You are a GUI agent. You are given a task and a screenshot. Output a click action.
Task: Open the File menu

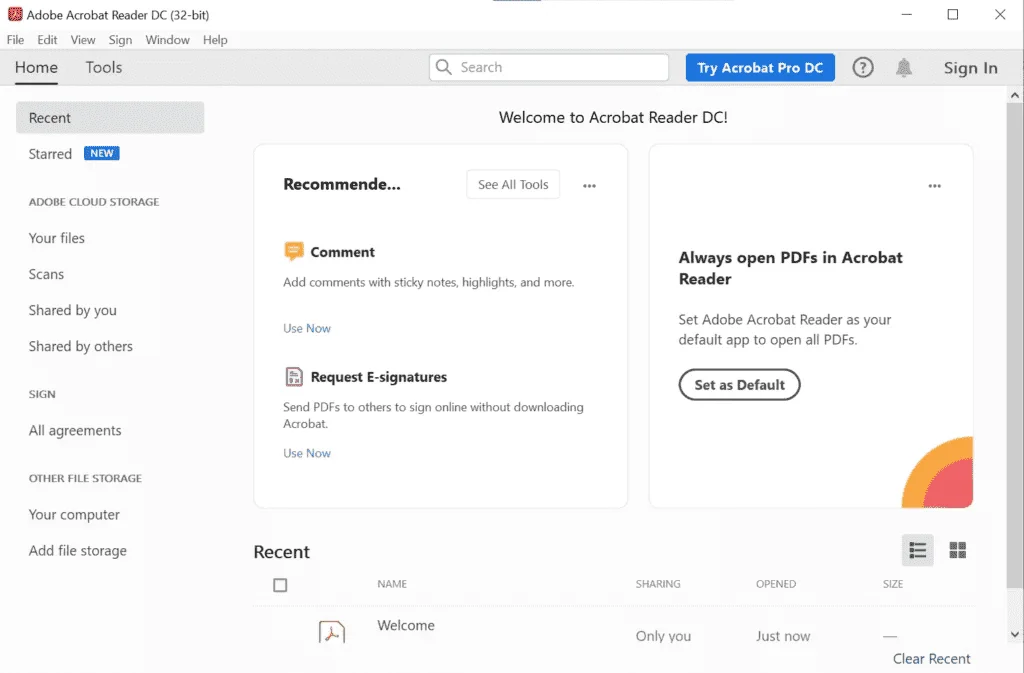pos(15,40)
